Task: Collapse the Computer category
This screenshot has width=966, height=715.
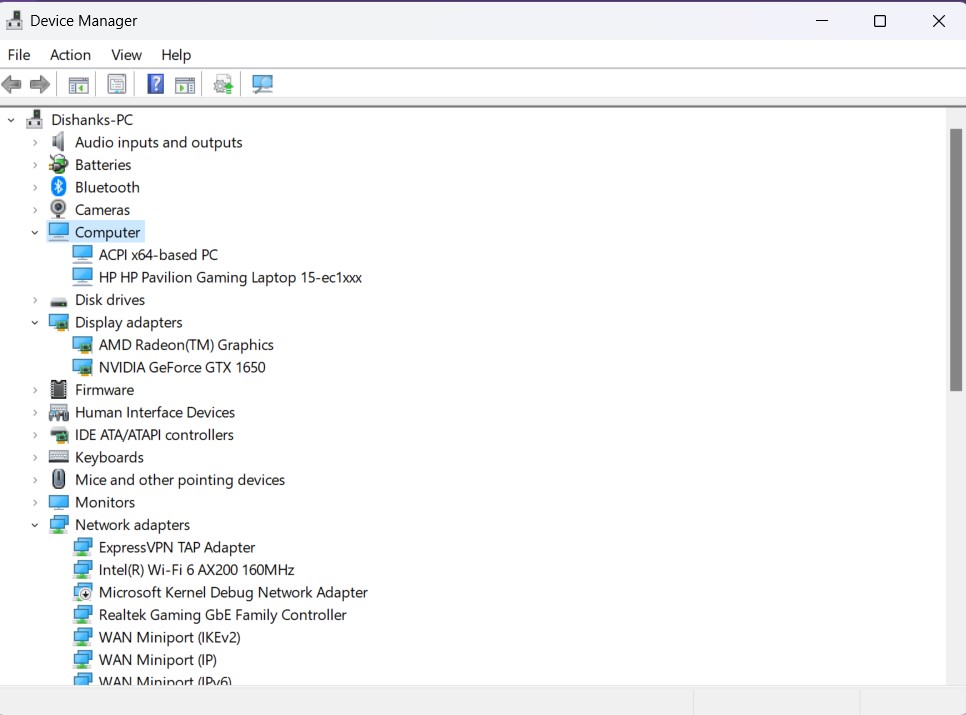Action: (33, 231)
